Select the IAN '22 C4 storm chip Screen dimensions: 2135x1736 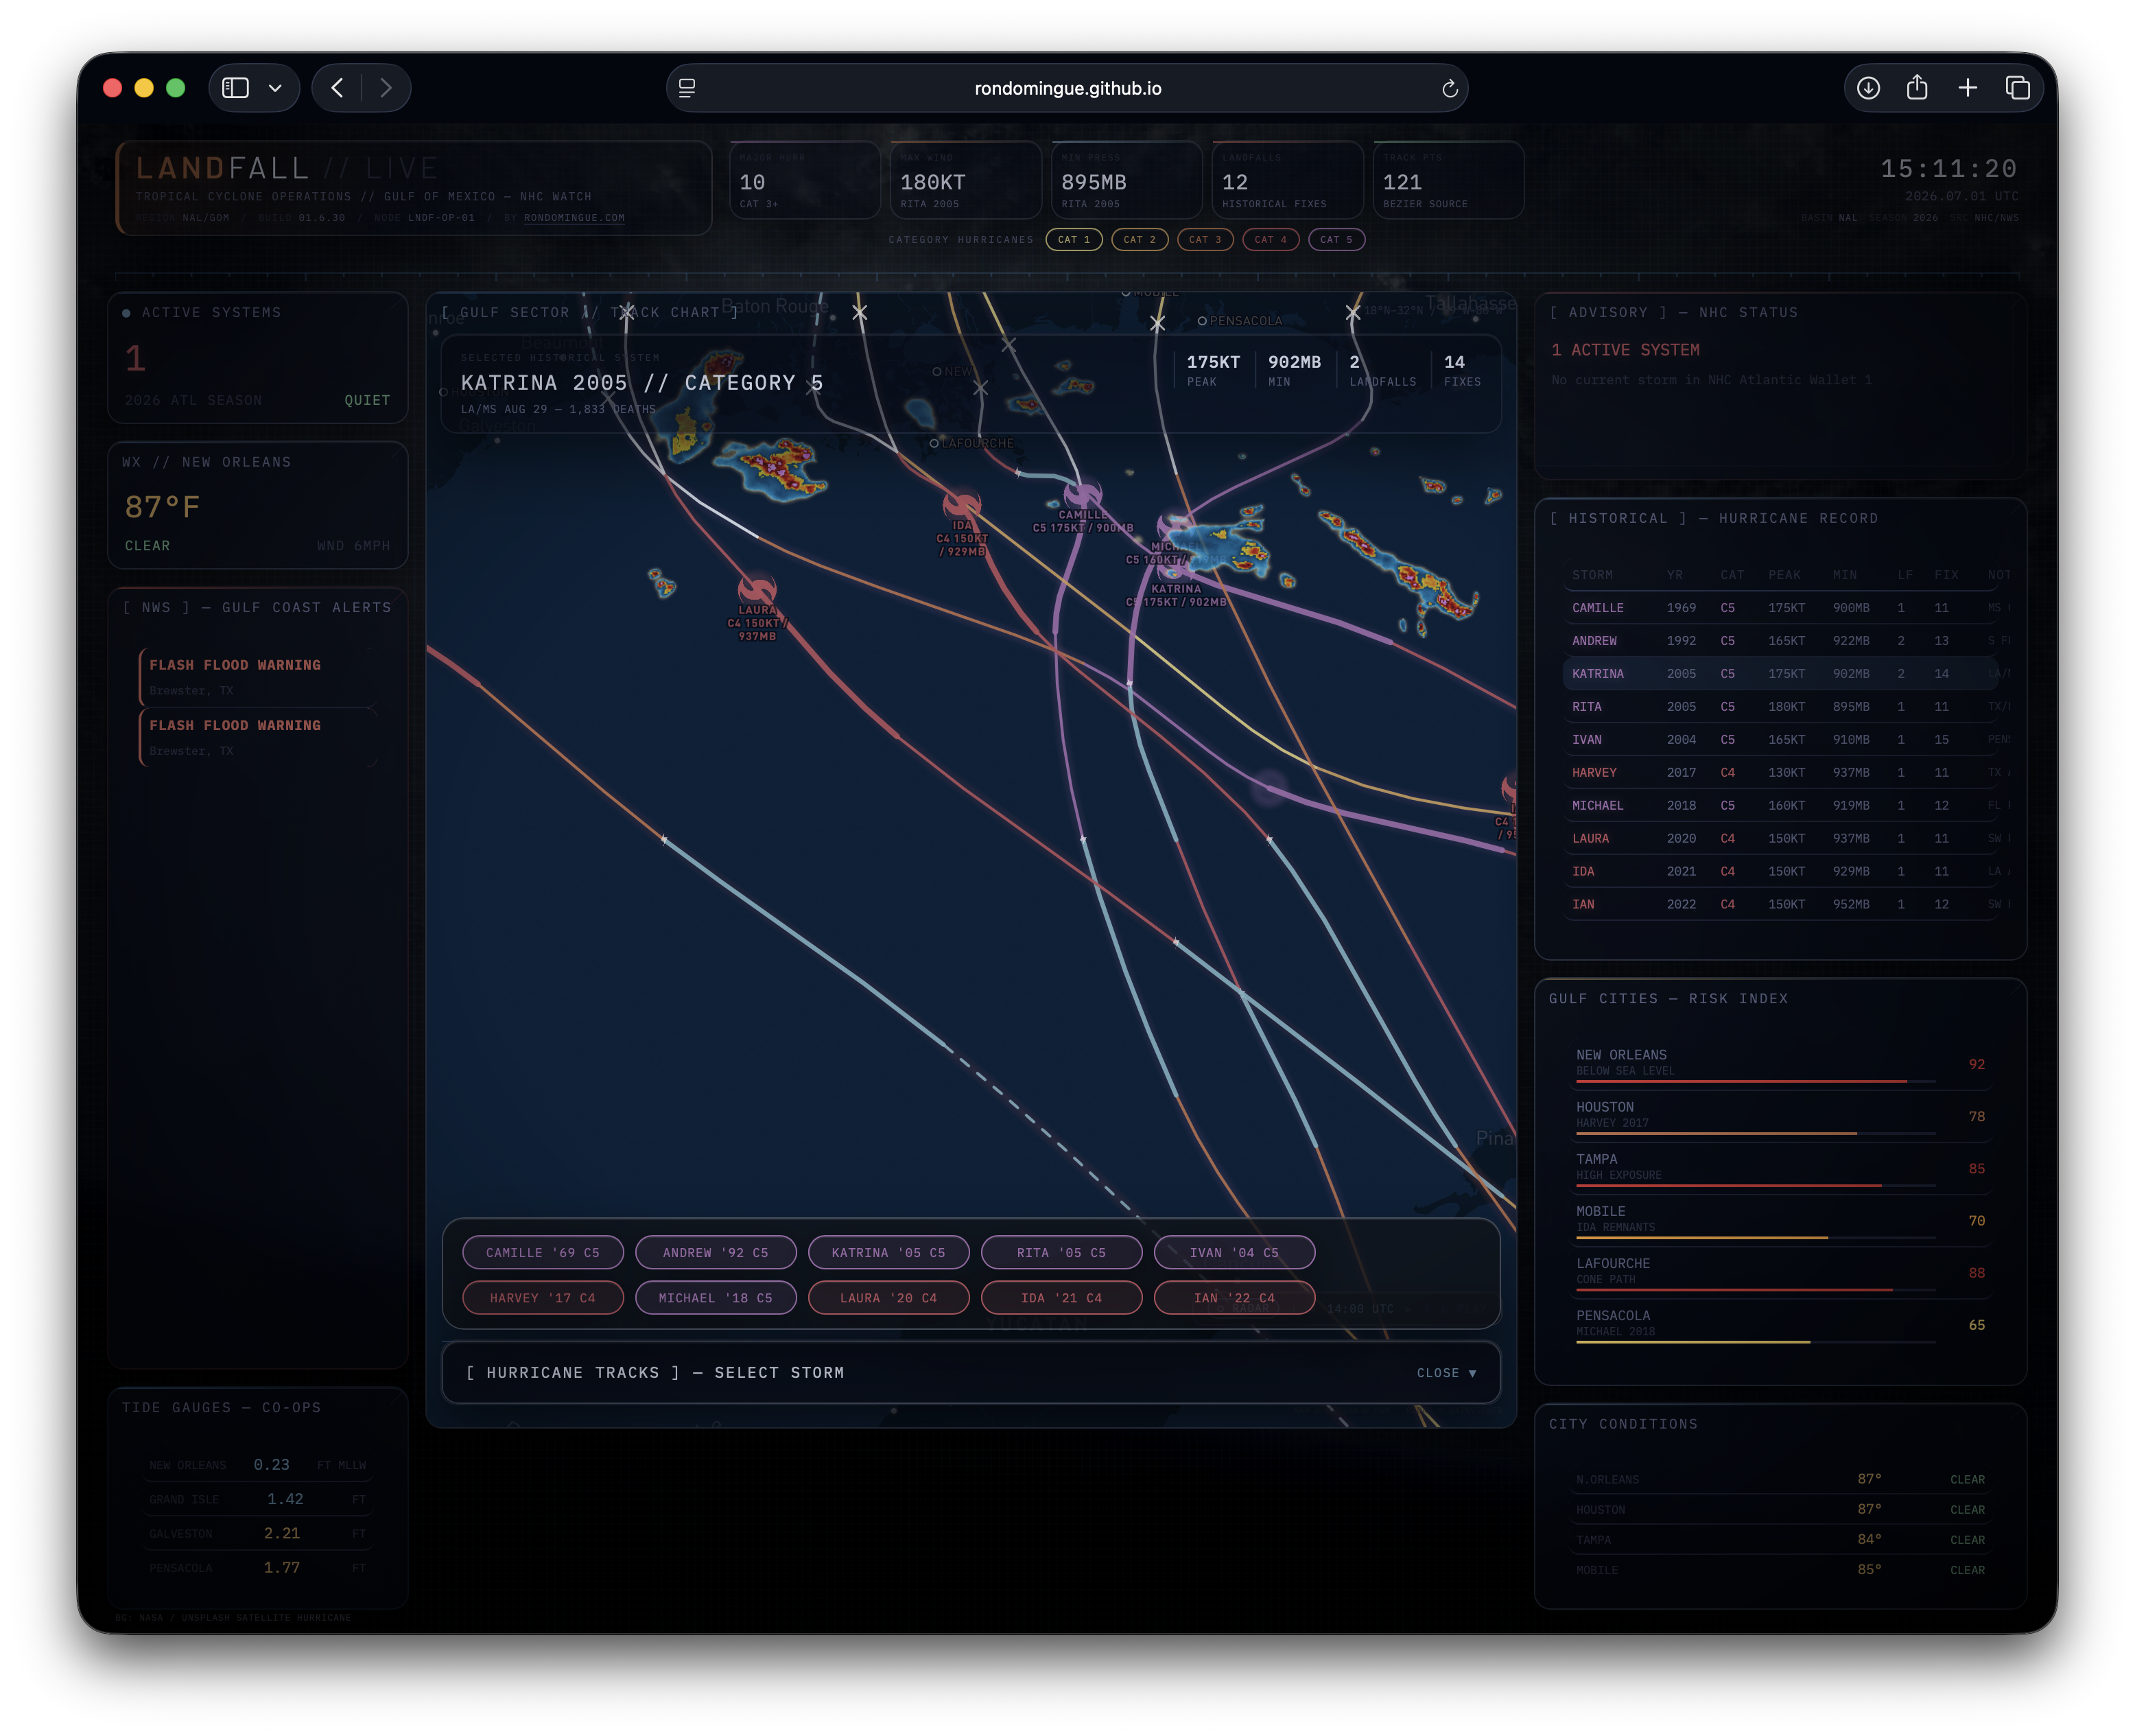pyautogui.click(x=1234, y=1298)
